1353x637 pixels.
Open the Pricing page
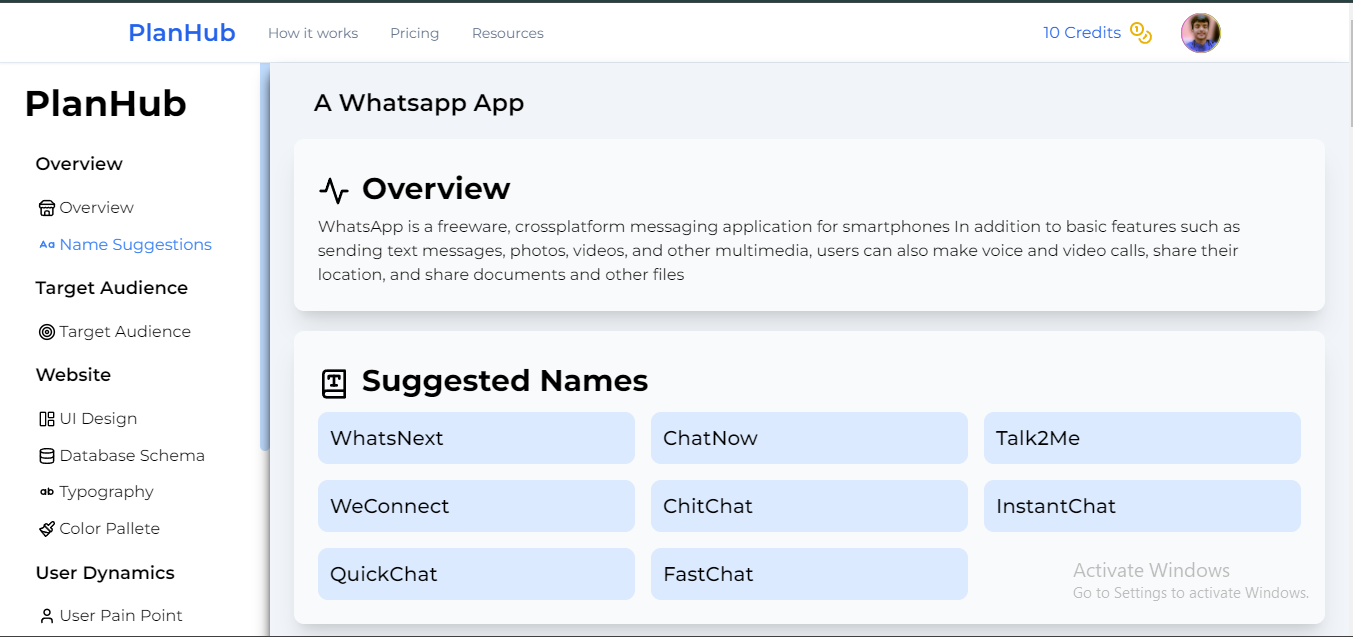[x=415, y=33]
